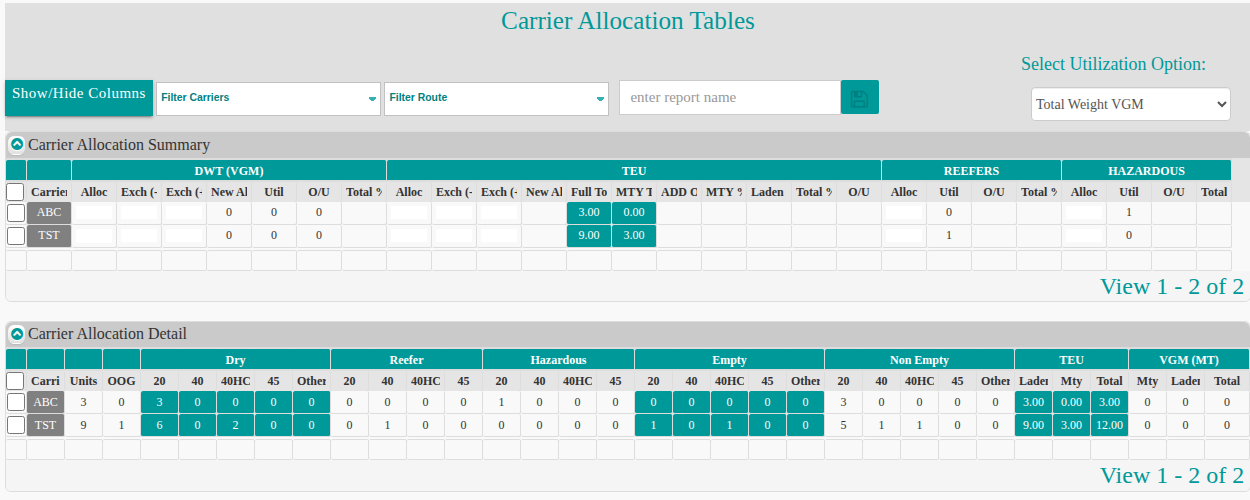
Task: Check the ABC row checkbox in Summary table
Action: pyautogui.click(x=15, y=213)
